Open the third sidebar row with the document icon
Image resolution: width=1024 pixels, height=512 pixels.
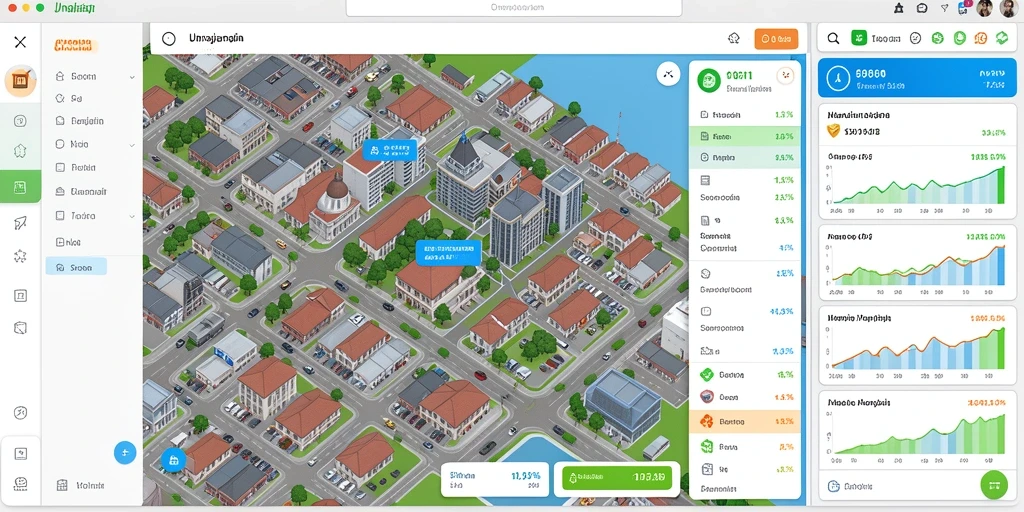point(80,121)
